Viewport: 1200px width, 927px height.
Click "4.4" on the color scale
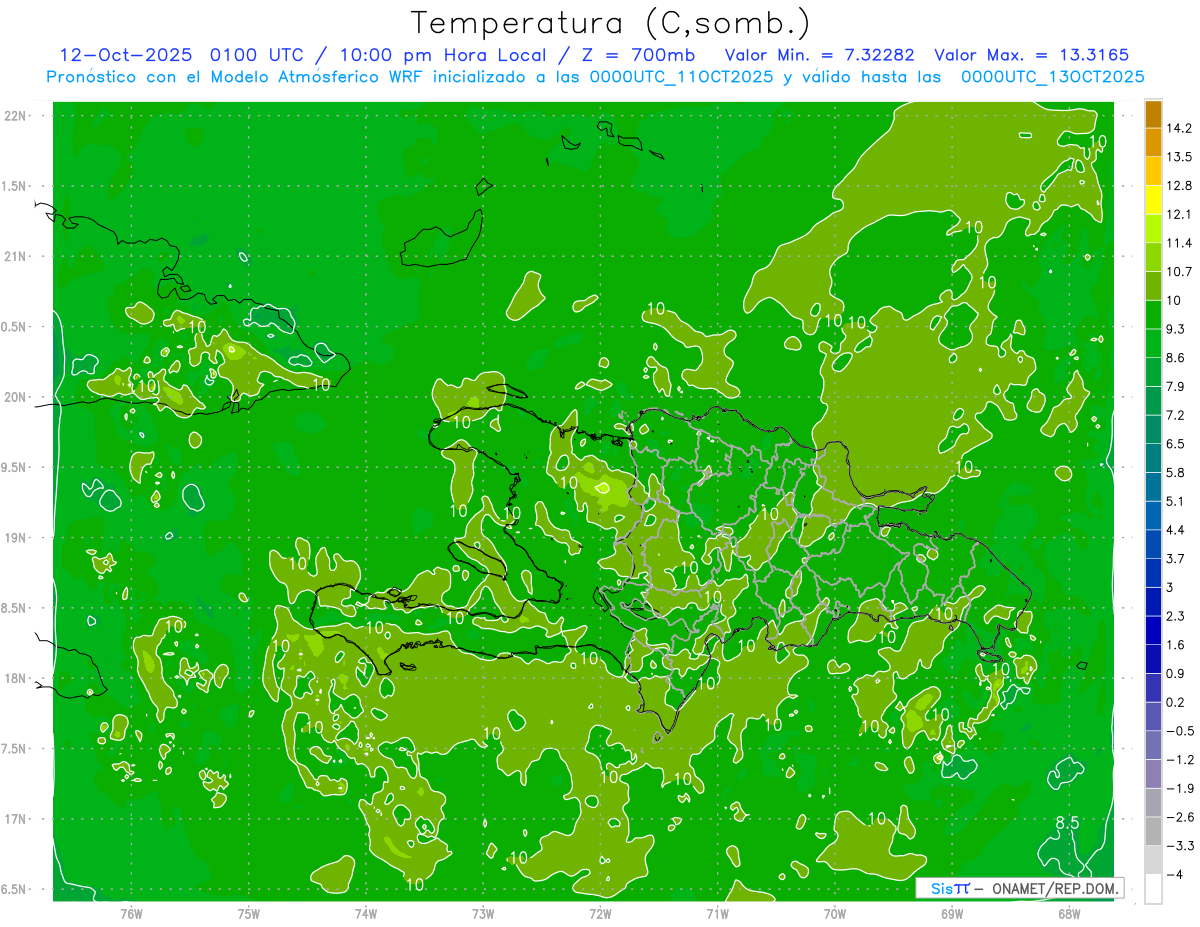(x=1176, y=530)
